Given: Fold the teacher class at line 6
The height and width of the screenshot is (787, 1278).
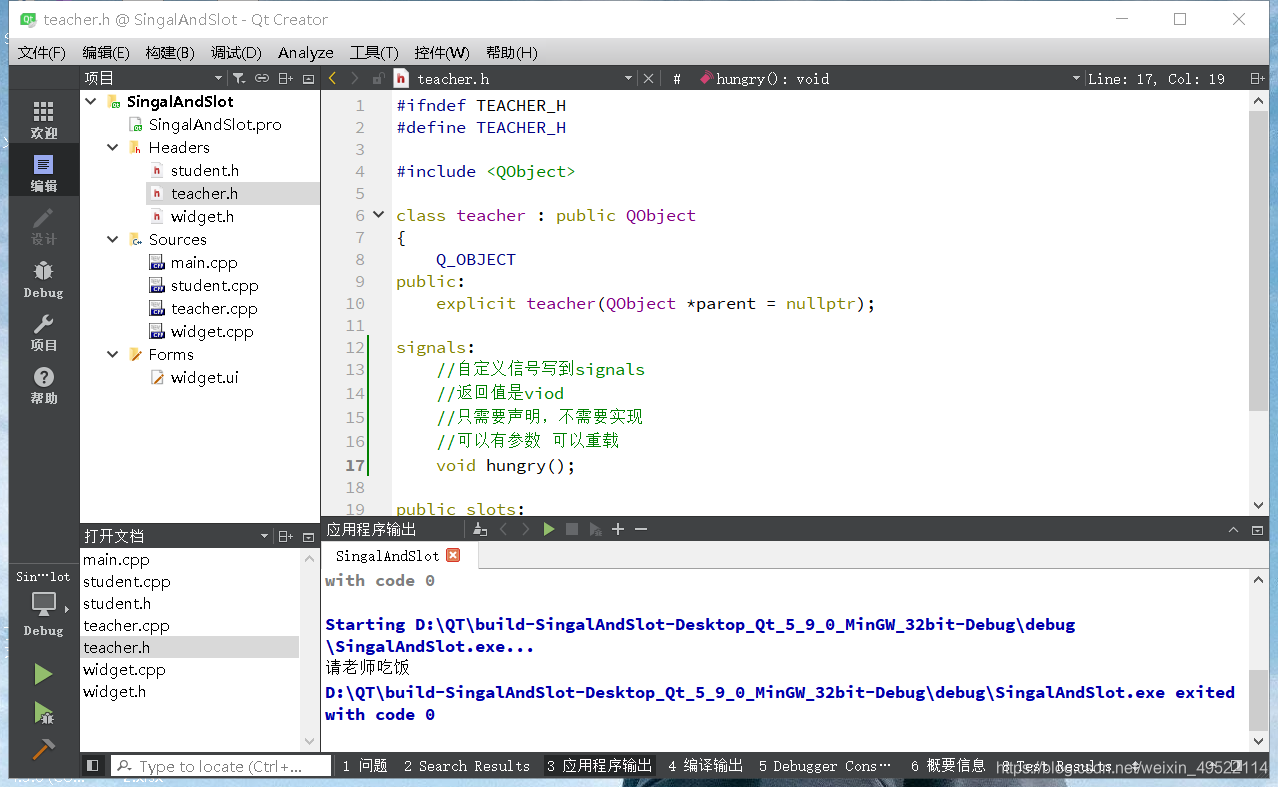Looking at the screenshot, I should (378, 214).
